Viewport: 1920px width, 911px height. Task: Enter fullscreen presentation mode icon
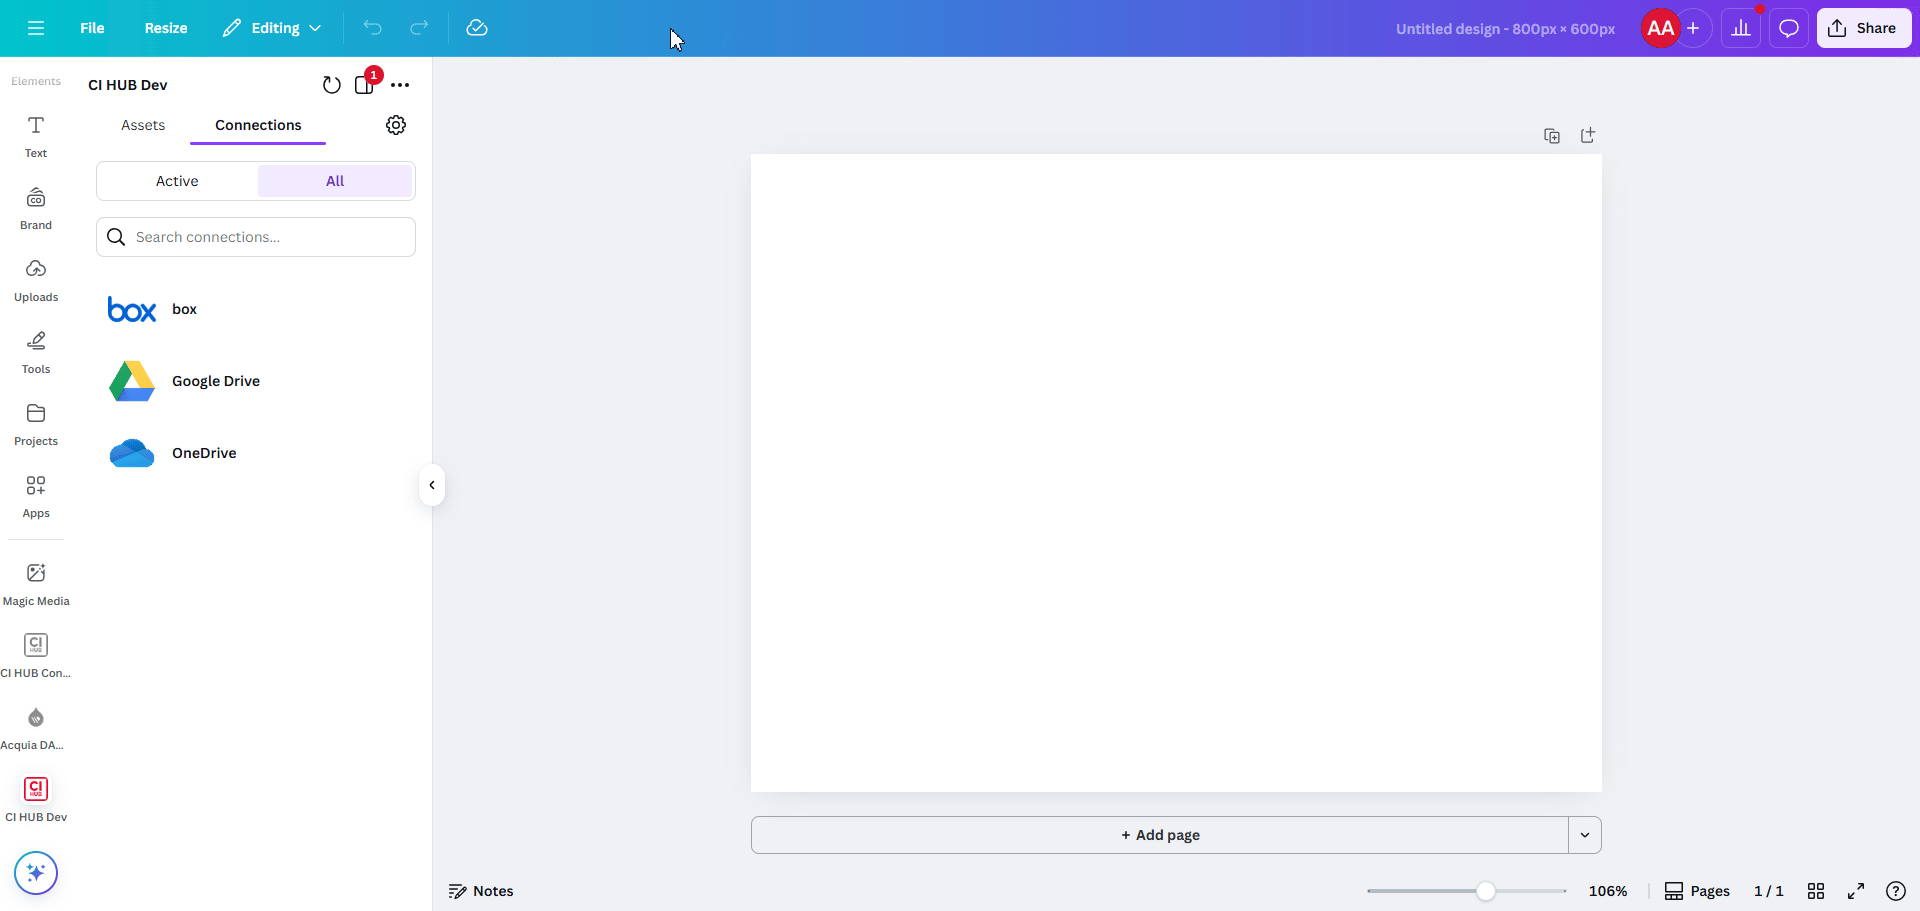(1856, 891)
